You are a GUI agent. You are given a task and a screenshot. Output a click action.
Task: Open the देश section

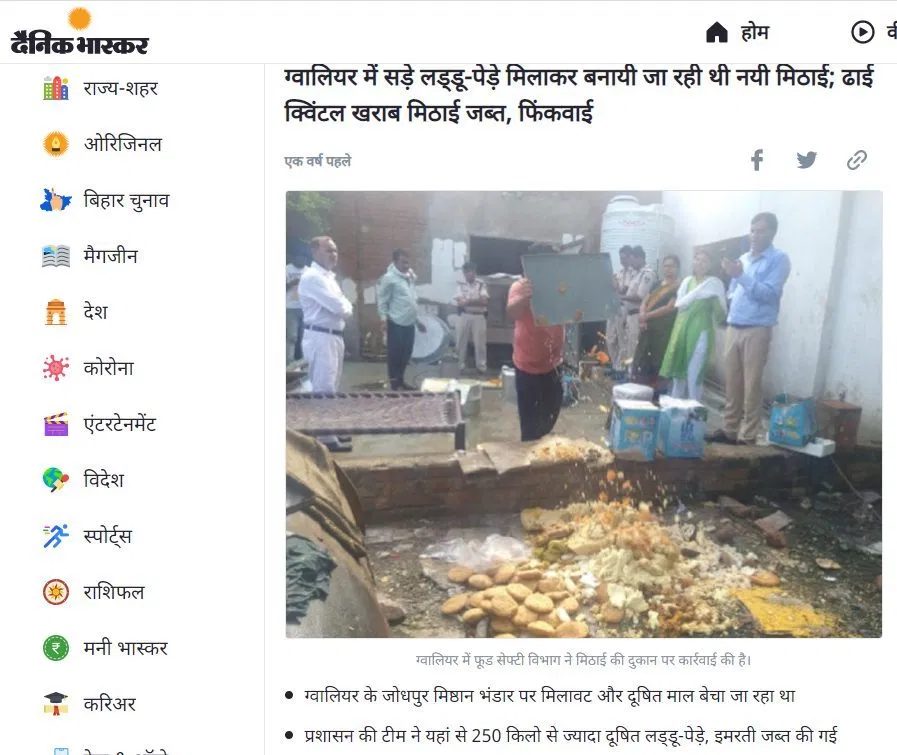click(x=96, y=312)
